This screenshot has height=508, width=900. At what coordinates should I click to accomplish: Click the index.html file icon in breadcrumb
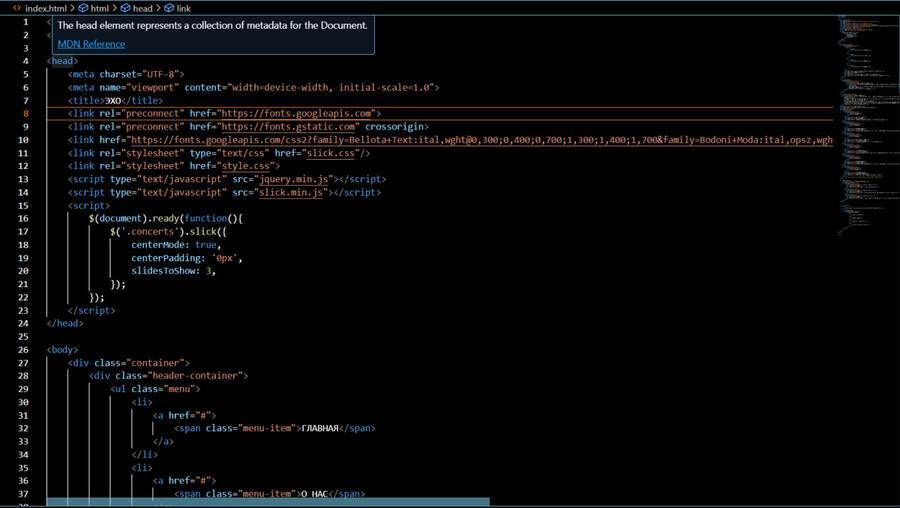[x=17, y=8]
